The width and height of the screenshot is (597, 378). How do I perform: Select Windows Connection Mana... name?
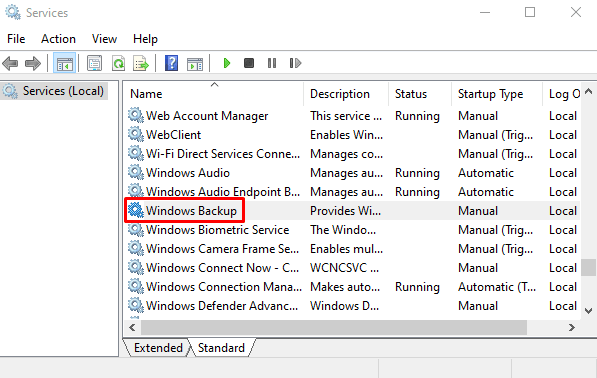tap(224, 287)
